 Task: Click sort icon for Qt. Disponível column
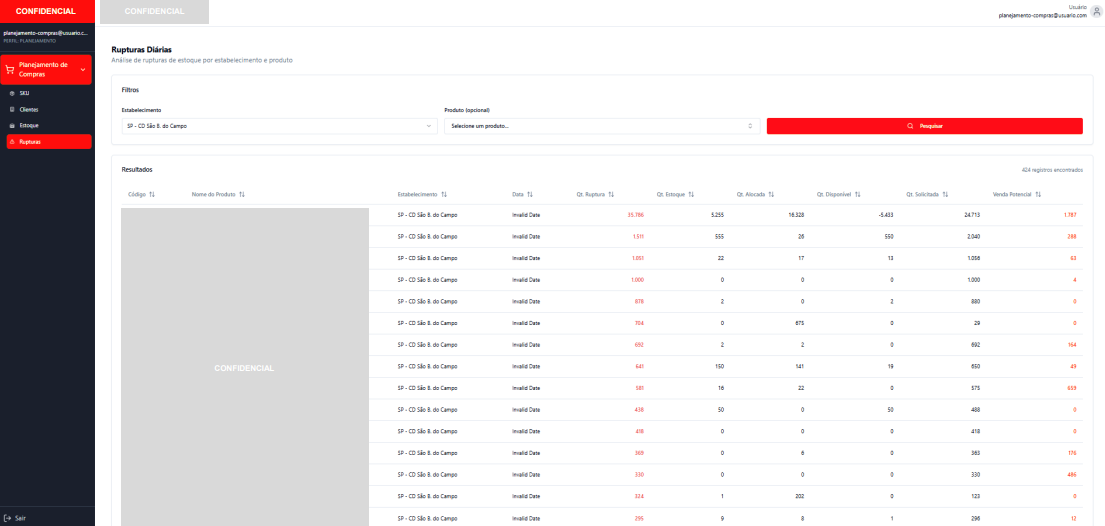point(858,194)
